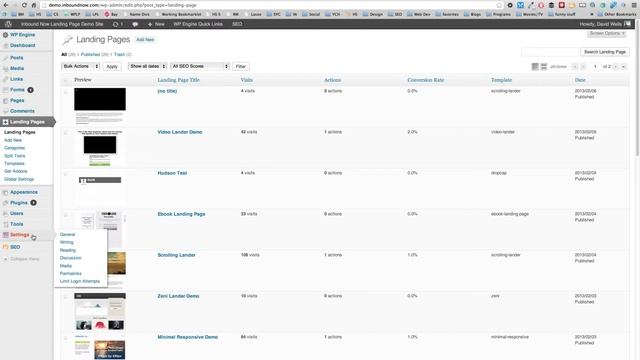Viewport: 640px width, 360px height.
Task: Open the WordPress logo menu in admin bar
Action: click(8, 24)
